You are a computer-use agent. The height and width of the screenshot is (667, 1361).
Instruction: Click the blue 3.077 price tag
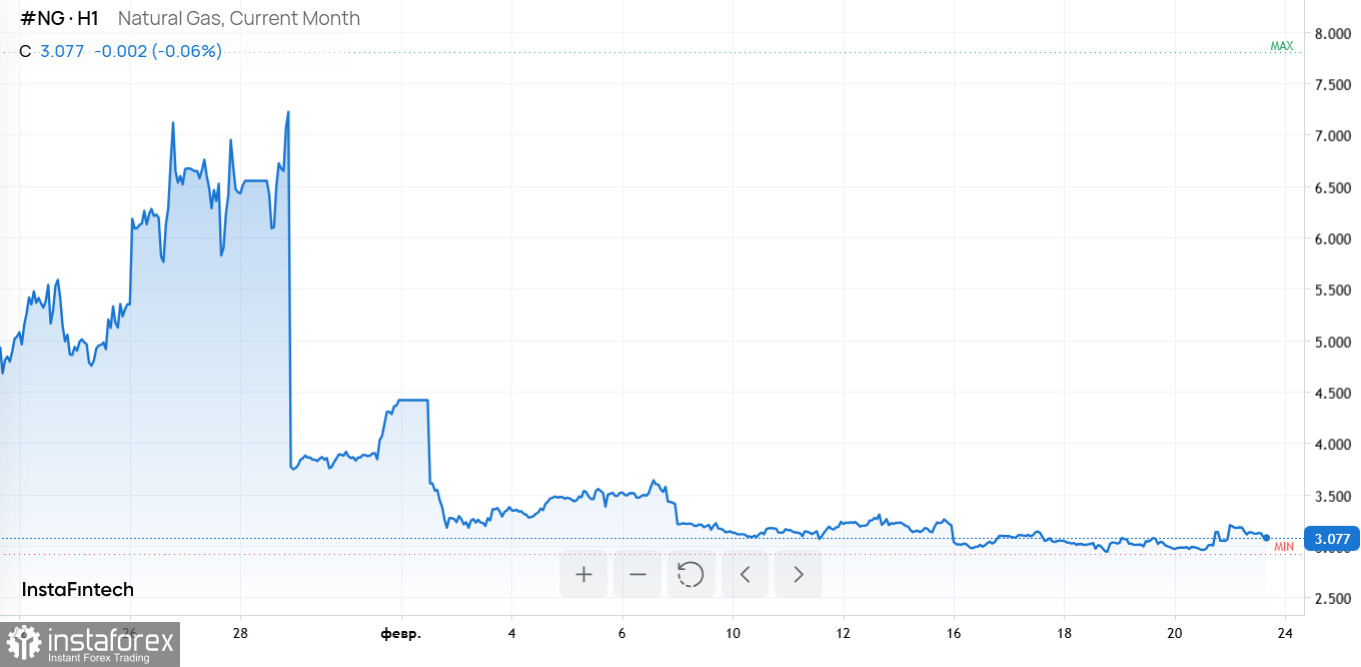[x=1331, y=538]
